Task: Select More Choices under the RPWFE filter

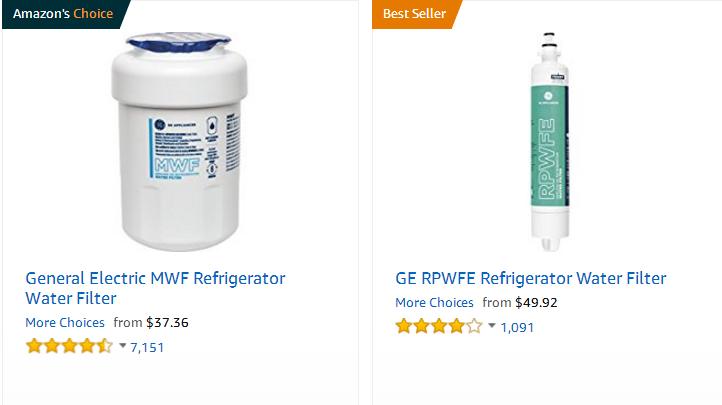Action: click(434, 302)
